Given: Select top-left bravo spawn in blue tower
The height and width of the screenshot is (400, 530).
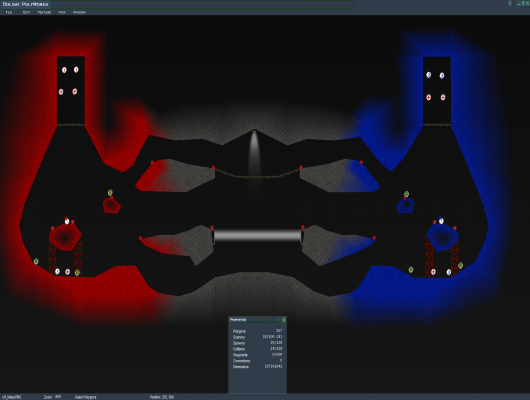Looking at the screenshot, I should coord(429,75).
